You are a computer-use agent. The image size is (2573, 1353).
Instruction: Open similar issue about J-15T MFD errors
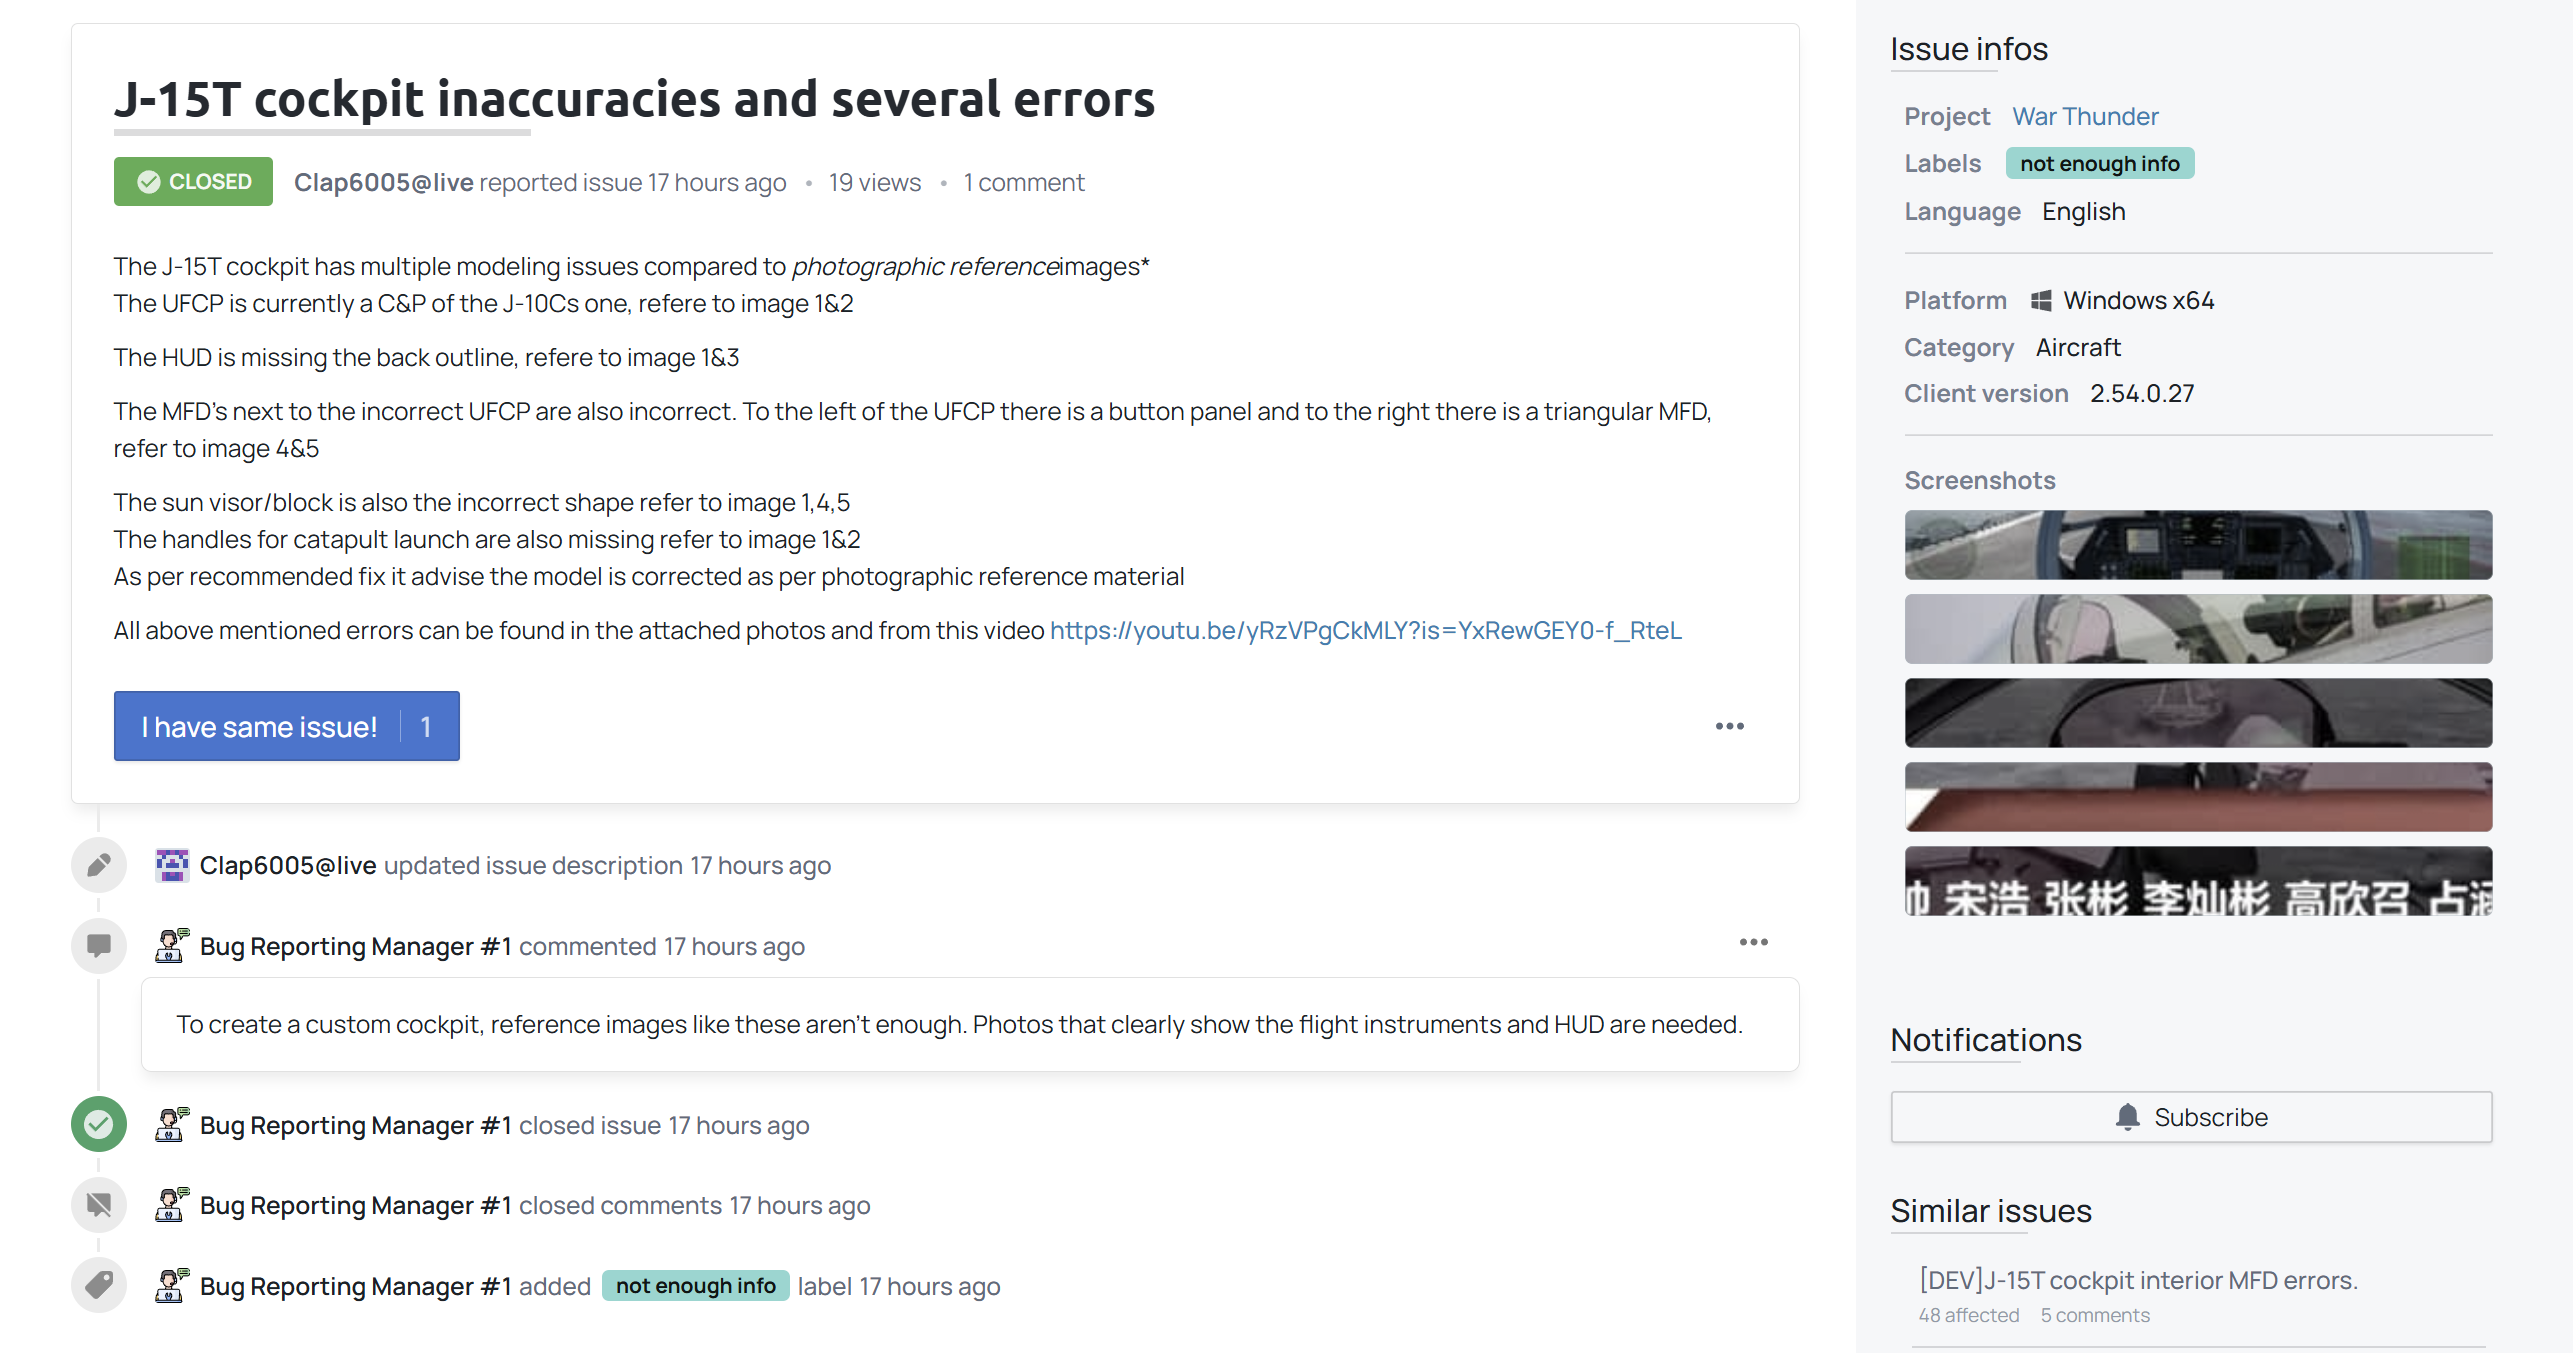[x=2138, y=1281]
